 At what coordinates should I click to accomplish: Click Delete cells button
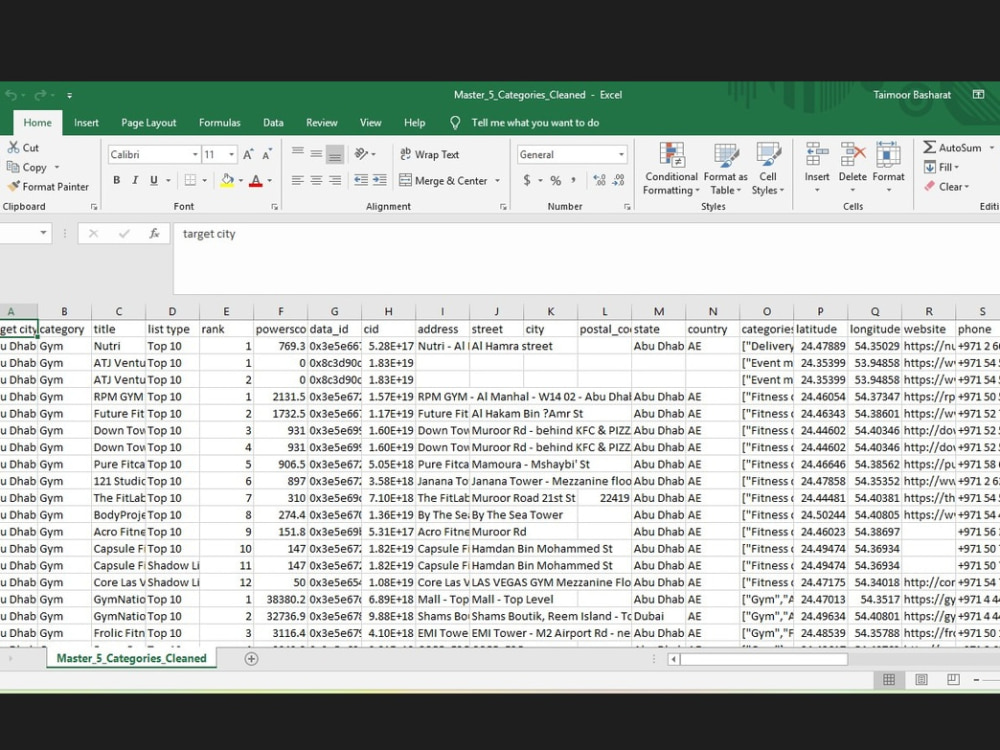pos(853,168)
